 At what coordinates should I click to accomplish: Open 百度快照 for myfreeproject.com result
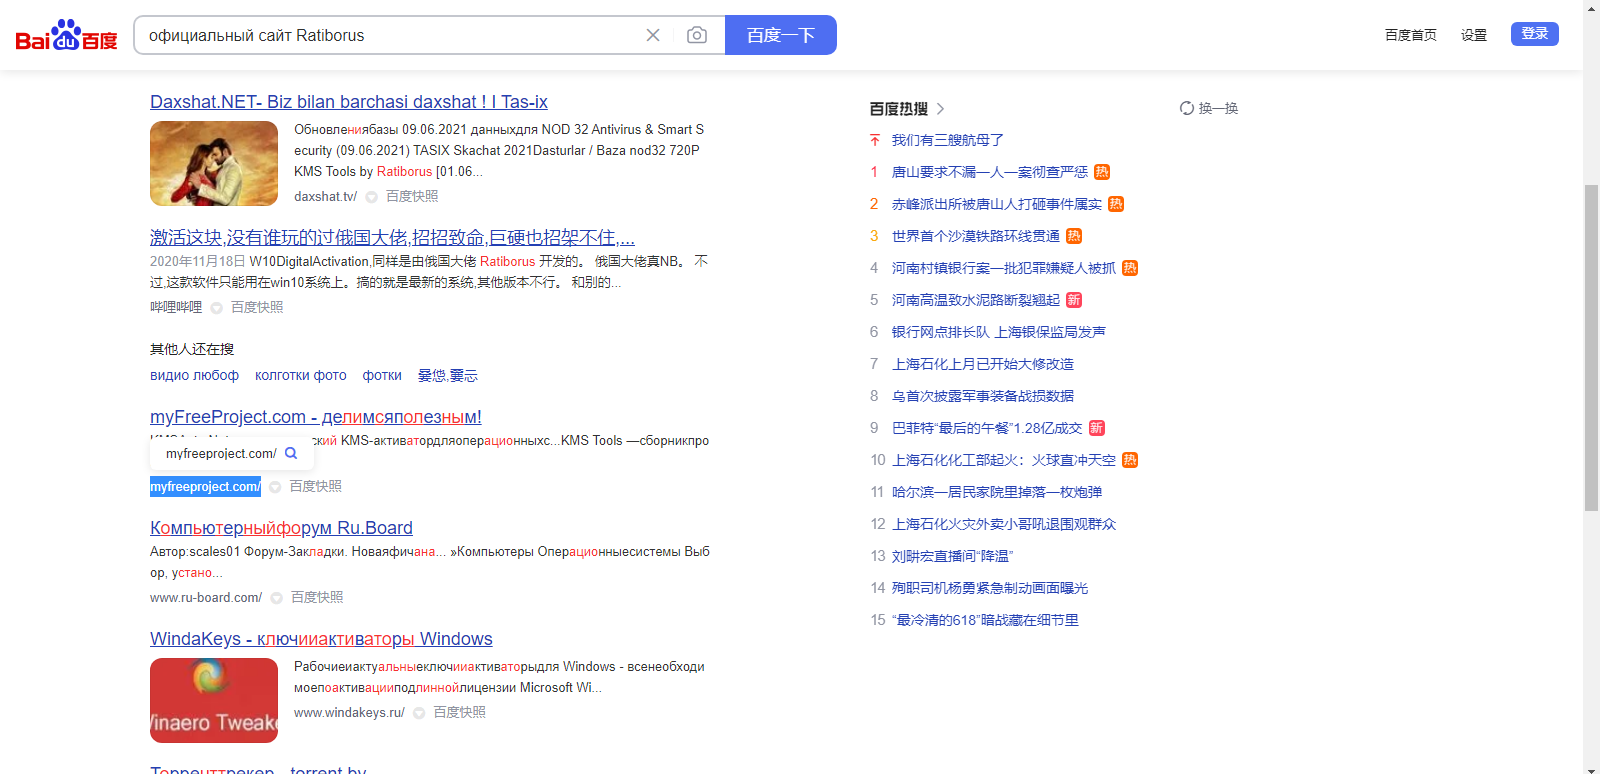click(x=316, y=487)
